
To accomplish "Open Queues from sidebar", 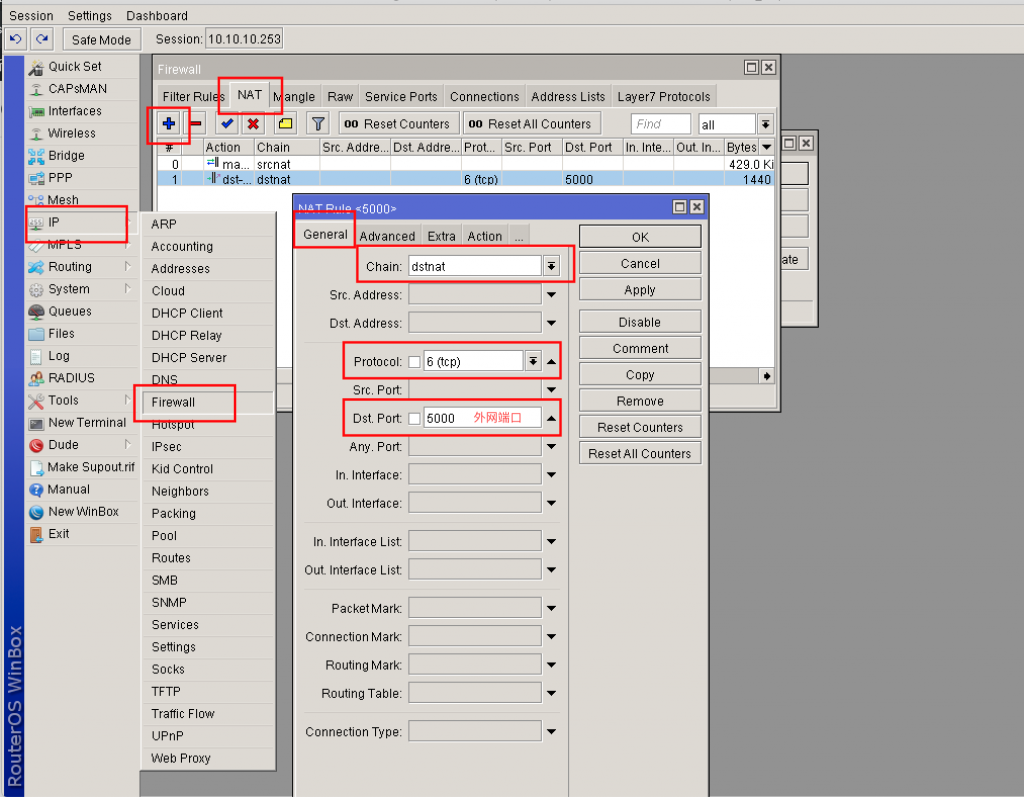I will pyautogui.click(x=69, y=312).
